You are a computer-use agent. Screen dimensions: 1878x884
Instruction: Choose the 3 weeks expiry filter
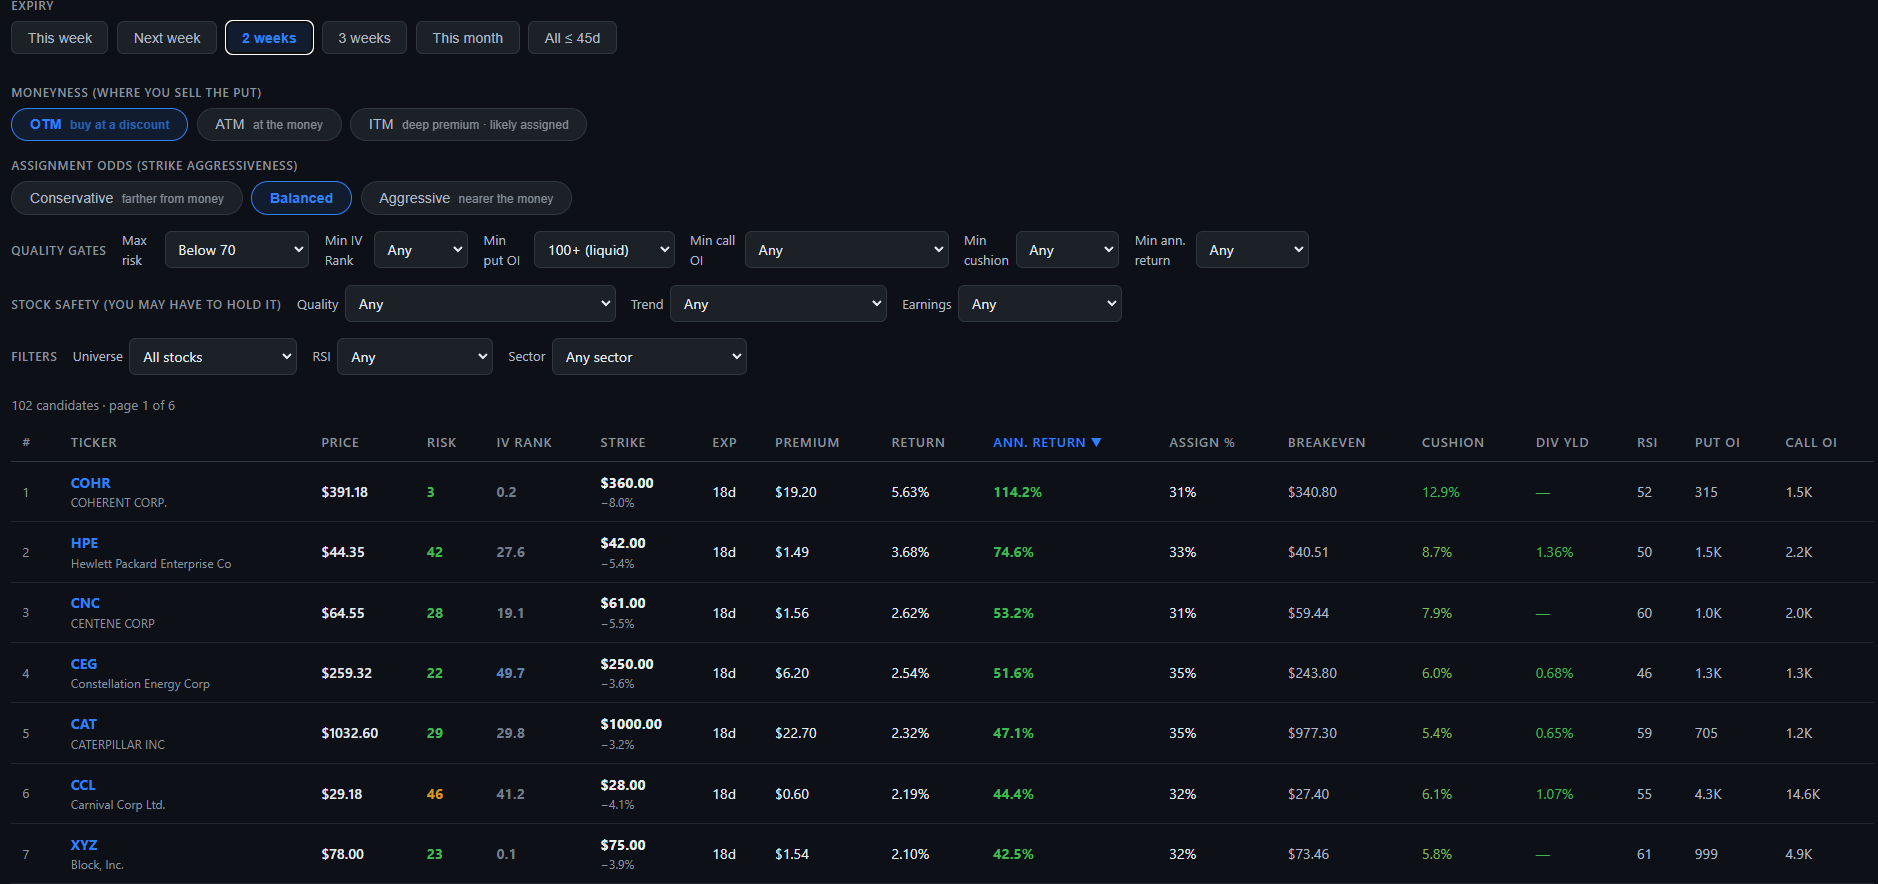(x=364, y=38)
